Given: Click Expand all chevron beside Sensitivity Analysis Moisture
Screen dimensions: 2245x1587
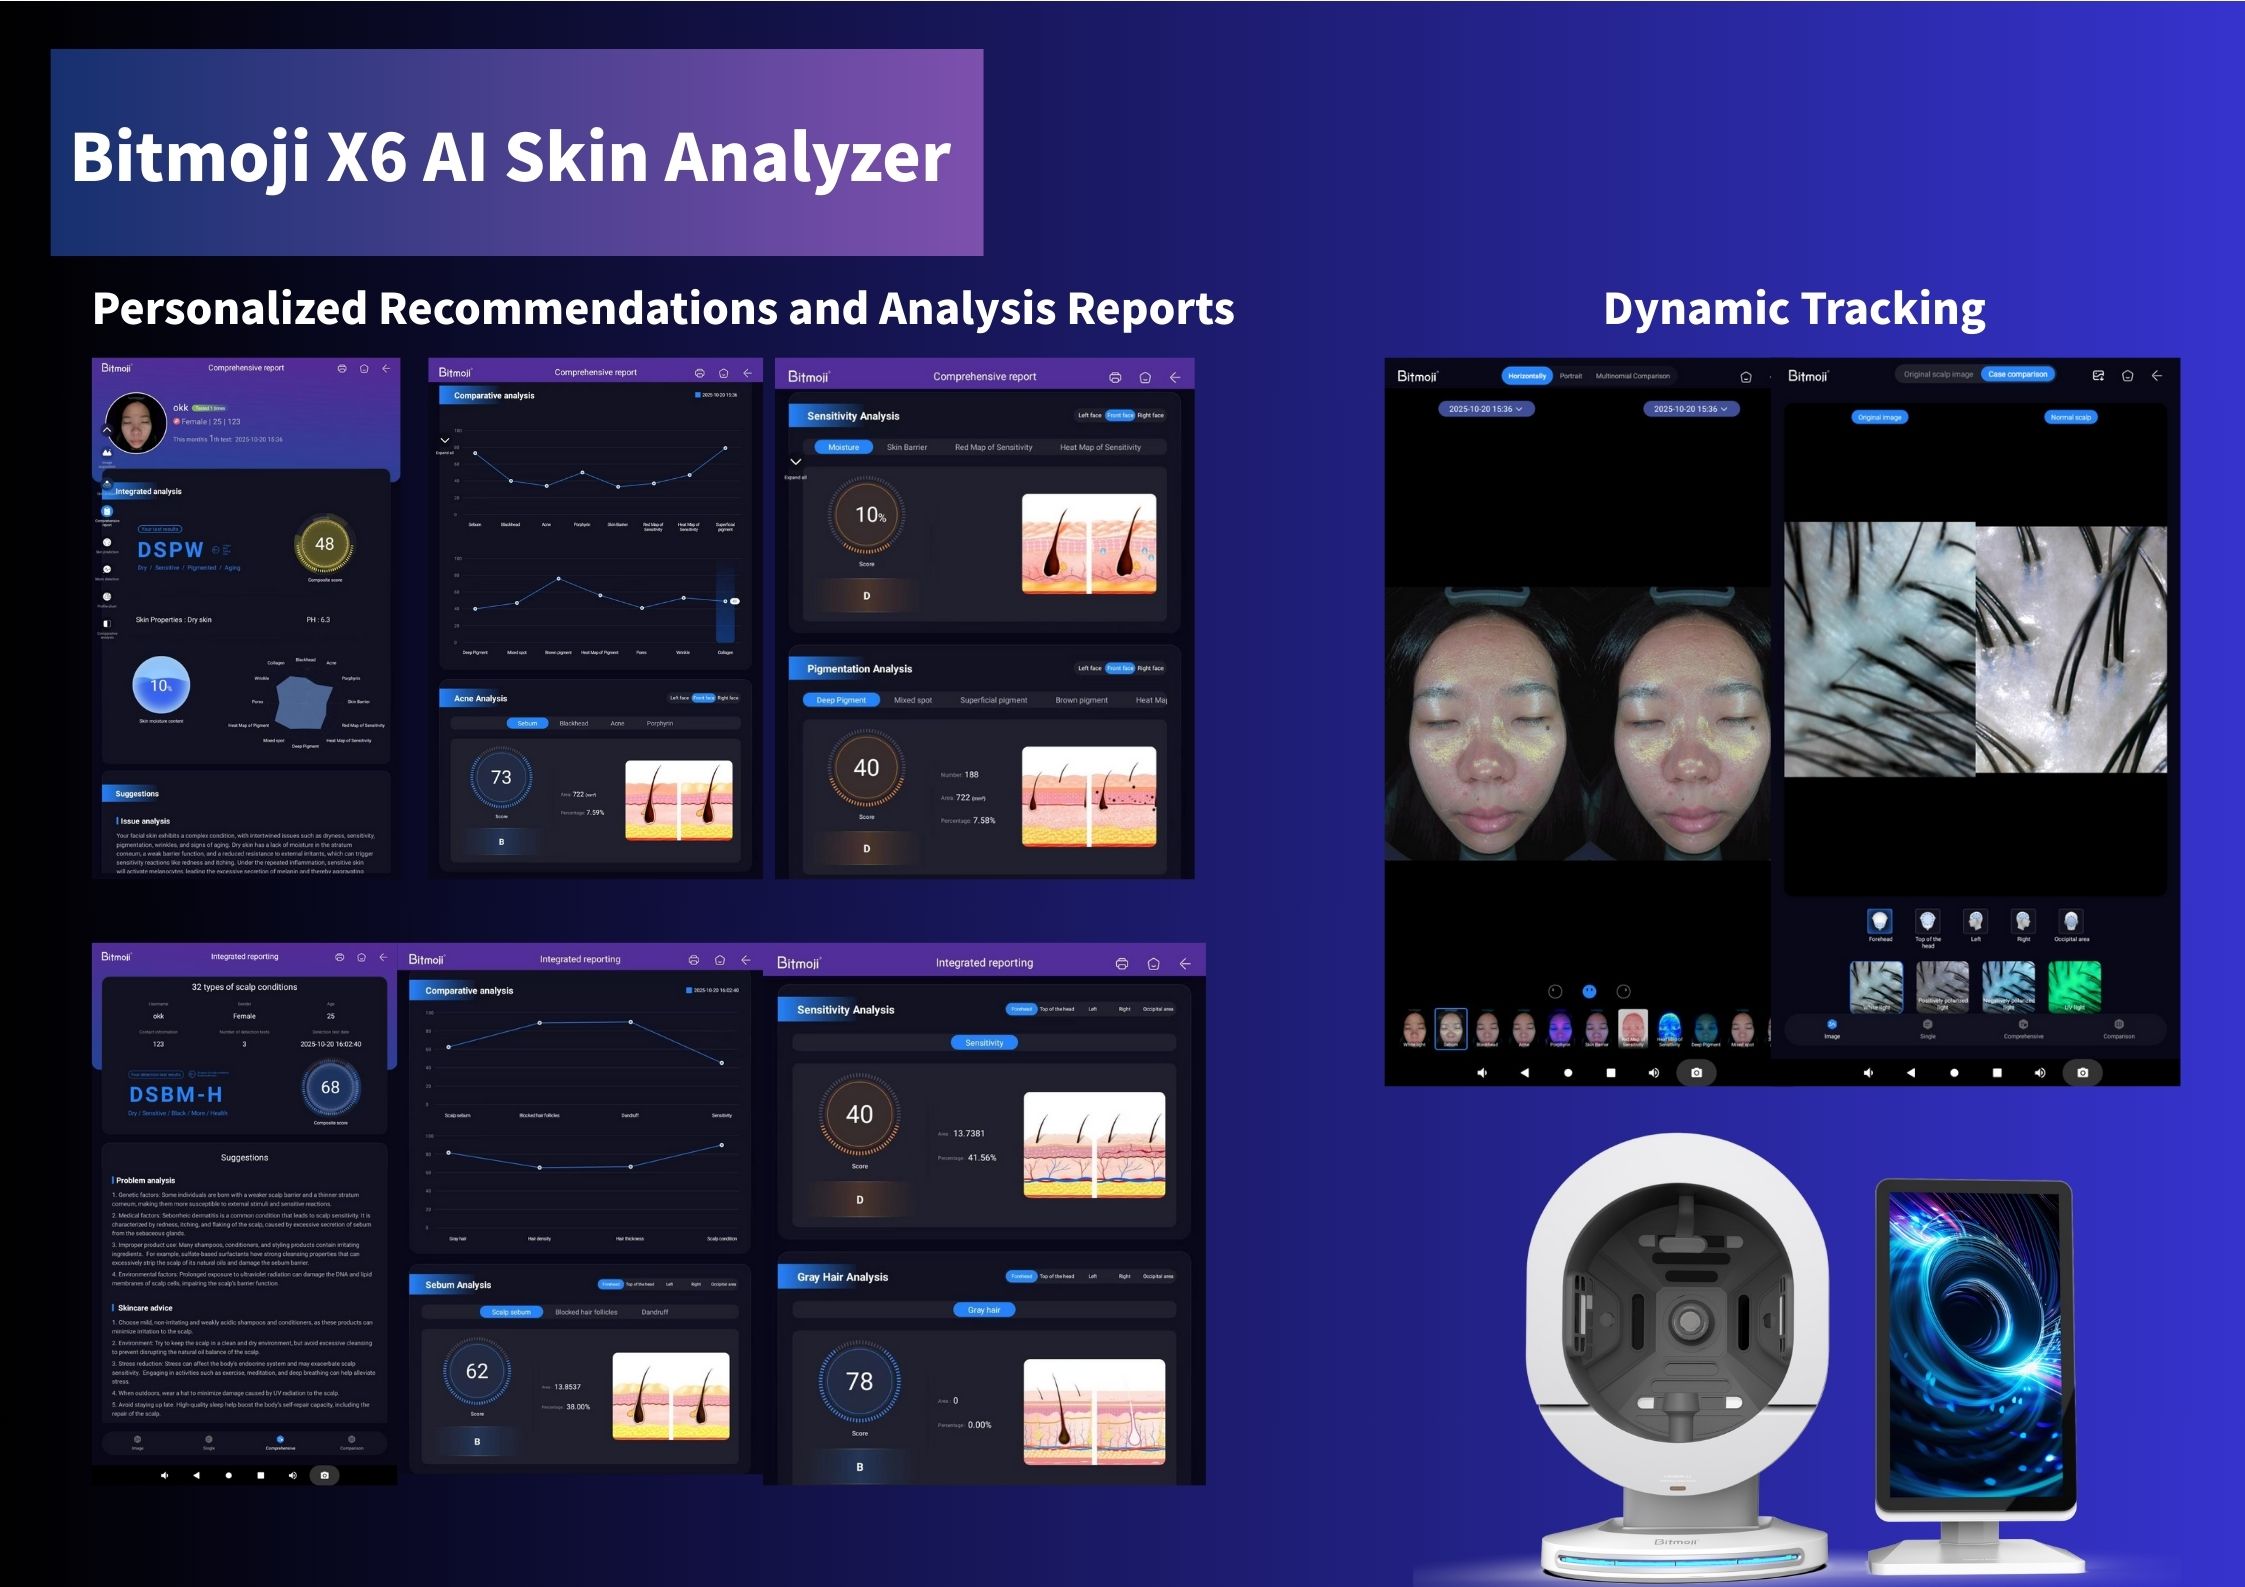Looking at the screenshot, I should pyautogui.click(x=796, y=463).
